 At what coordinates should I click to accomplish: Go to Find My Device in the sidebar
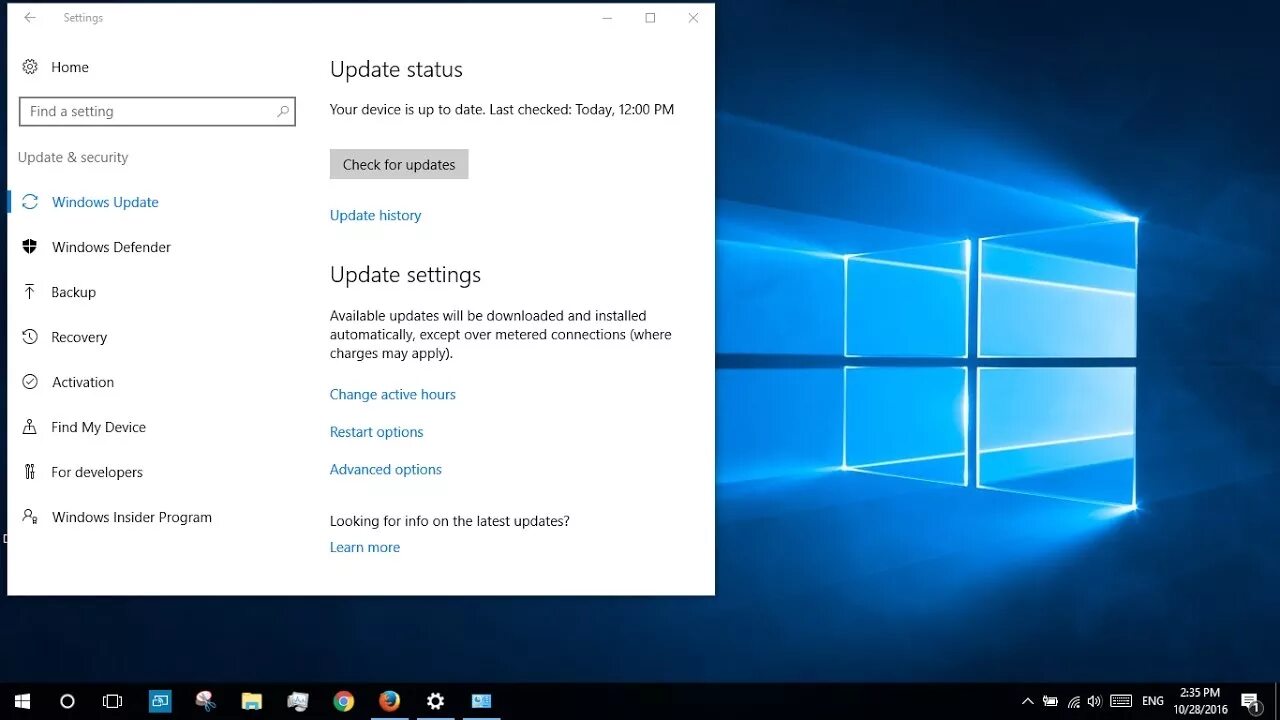(x=99, y=427)
